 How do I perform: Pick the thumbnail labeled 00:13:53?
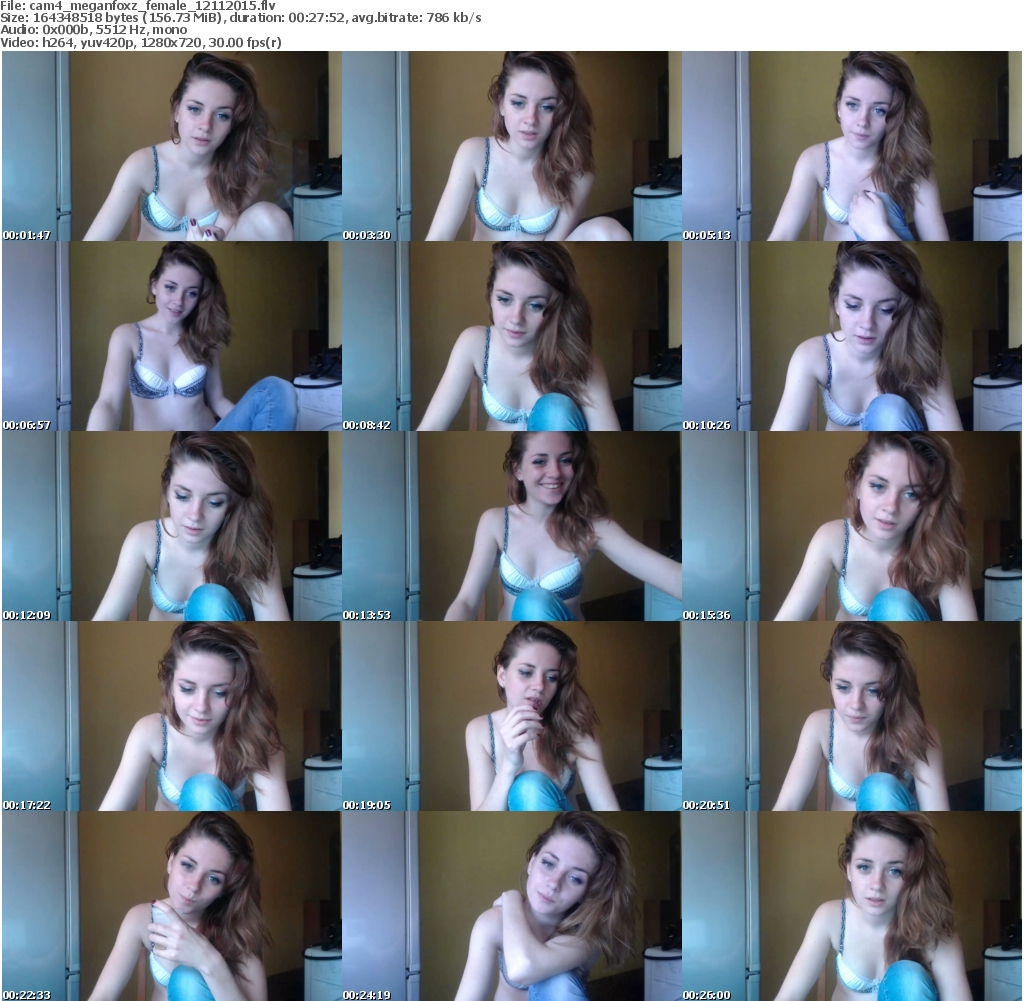coord(512,526)
